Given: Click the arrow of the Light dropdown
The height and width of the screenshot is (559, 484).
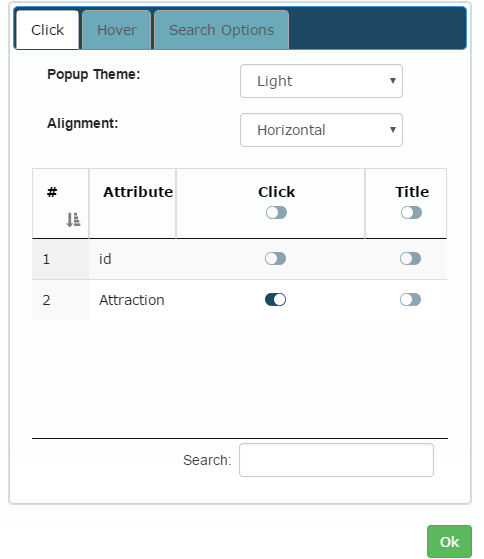Looking at the screenshot, I should (x=393, y=81).
